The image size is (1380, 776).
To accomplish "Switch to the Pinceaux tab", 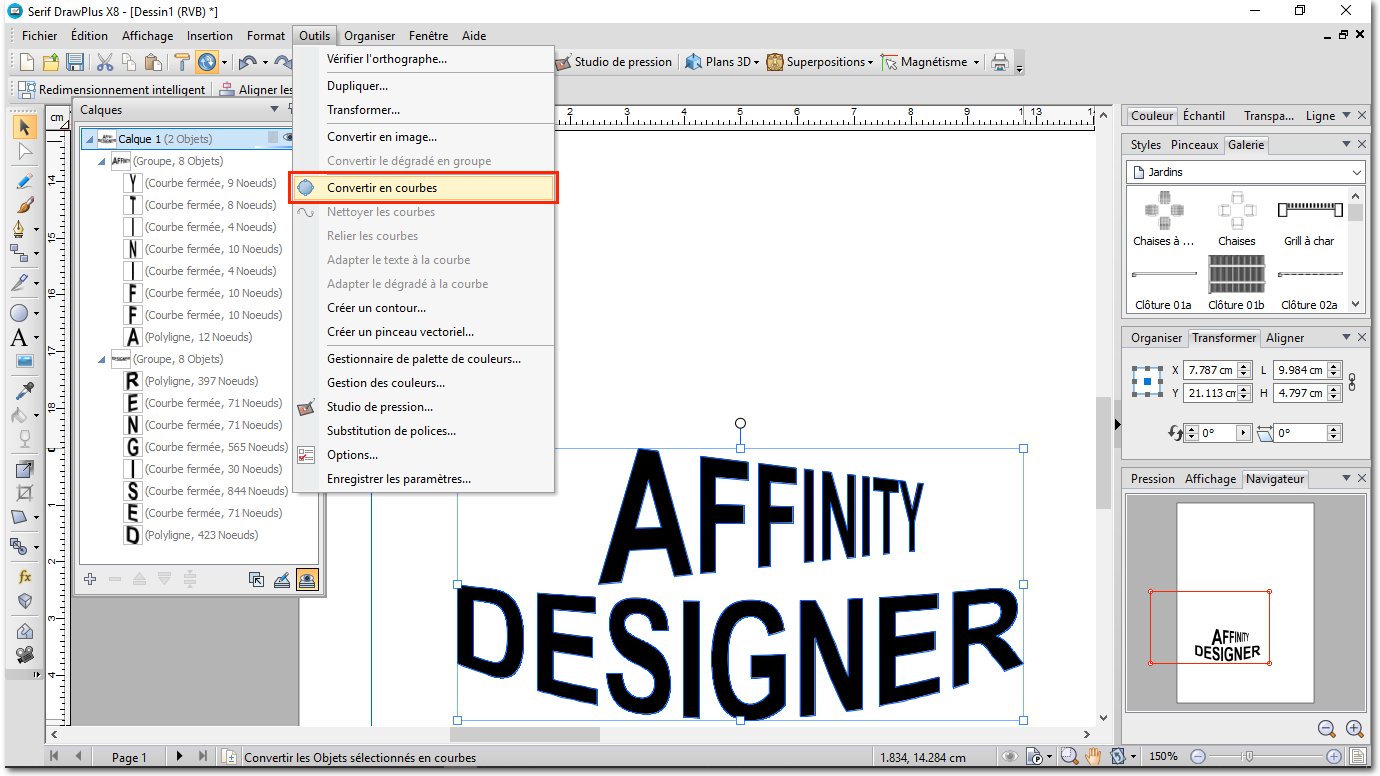I will click(x=1195, y=145).
